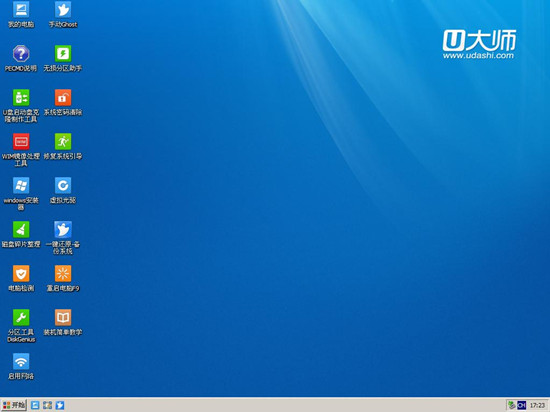Open the 我的电脑 desktop icon

[x=21, y=9]
